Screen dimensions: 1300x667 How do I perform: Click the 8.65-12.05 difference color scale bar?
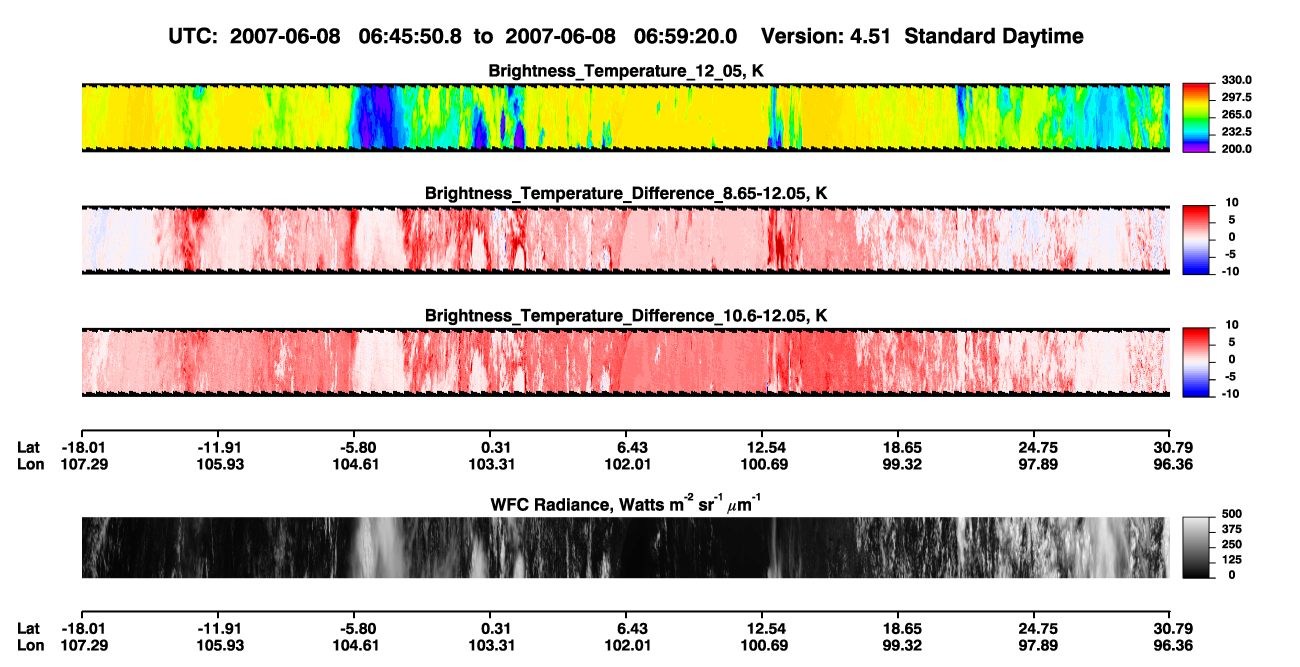(1198, 238)
